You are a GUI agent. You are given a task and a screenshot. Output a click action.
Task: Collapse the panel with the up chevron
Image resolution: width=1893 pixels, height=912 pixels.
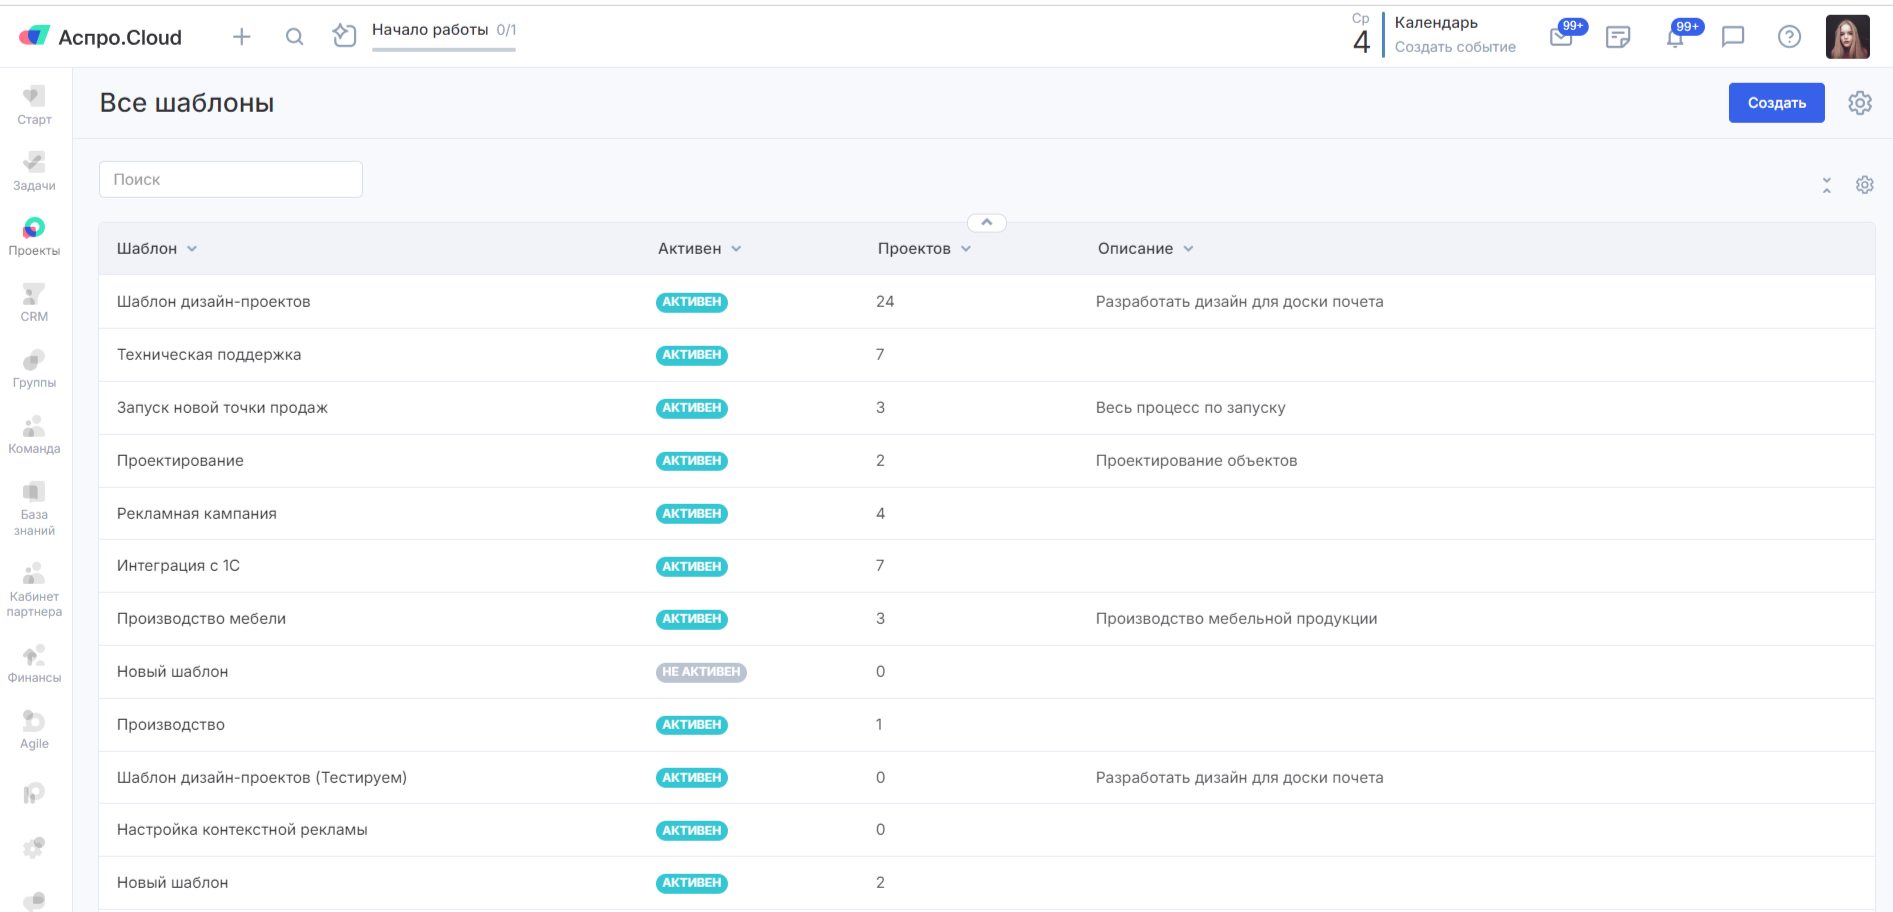tap(986, 223)
